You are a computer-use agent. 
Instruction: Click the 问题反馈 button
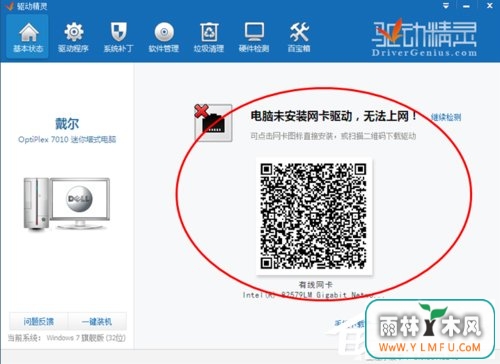39,322
